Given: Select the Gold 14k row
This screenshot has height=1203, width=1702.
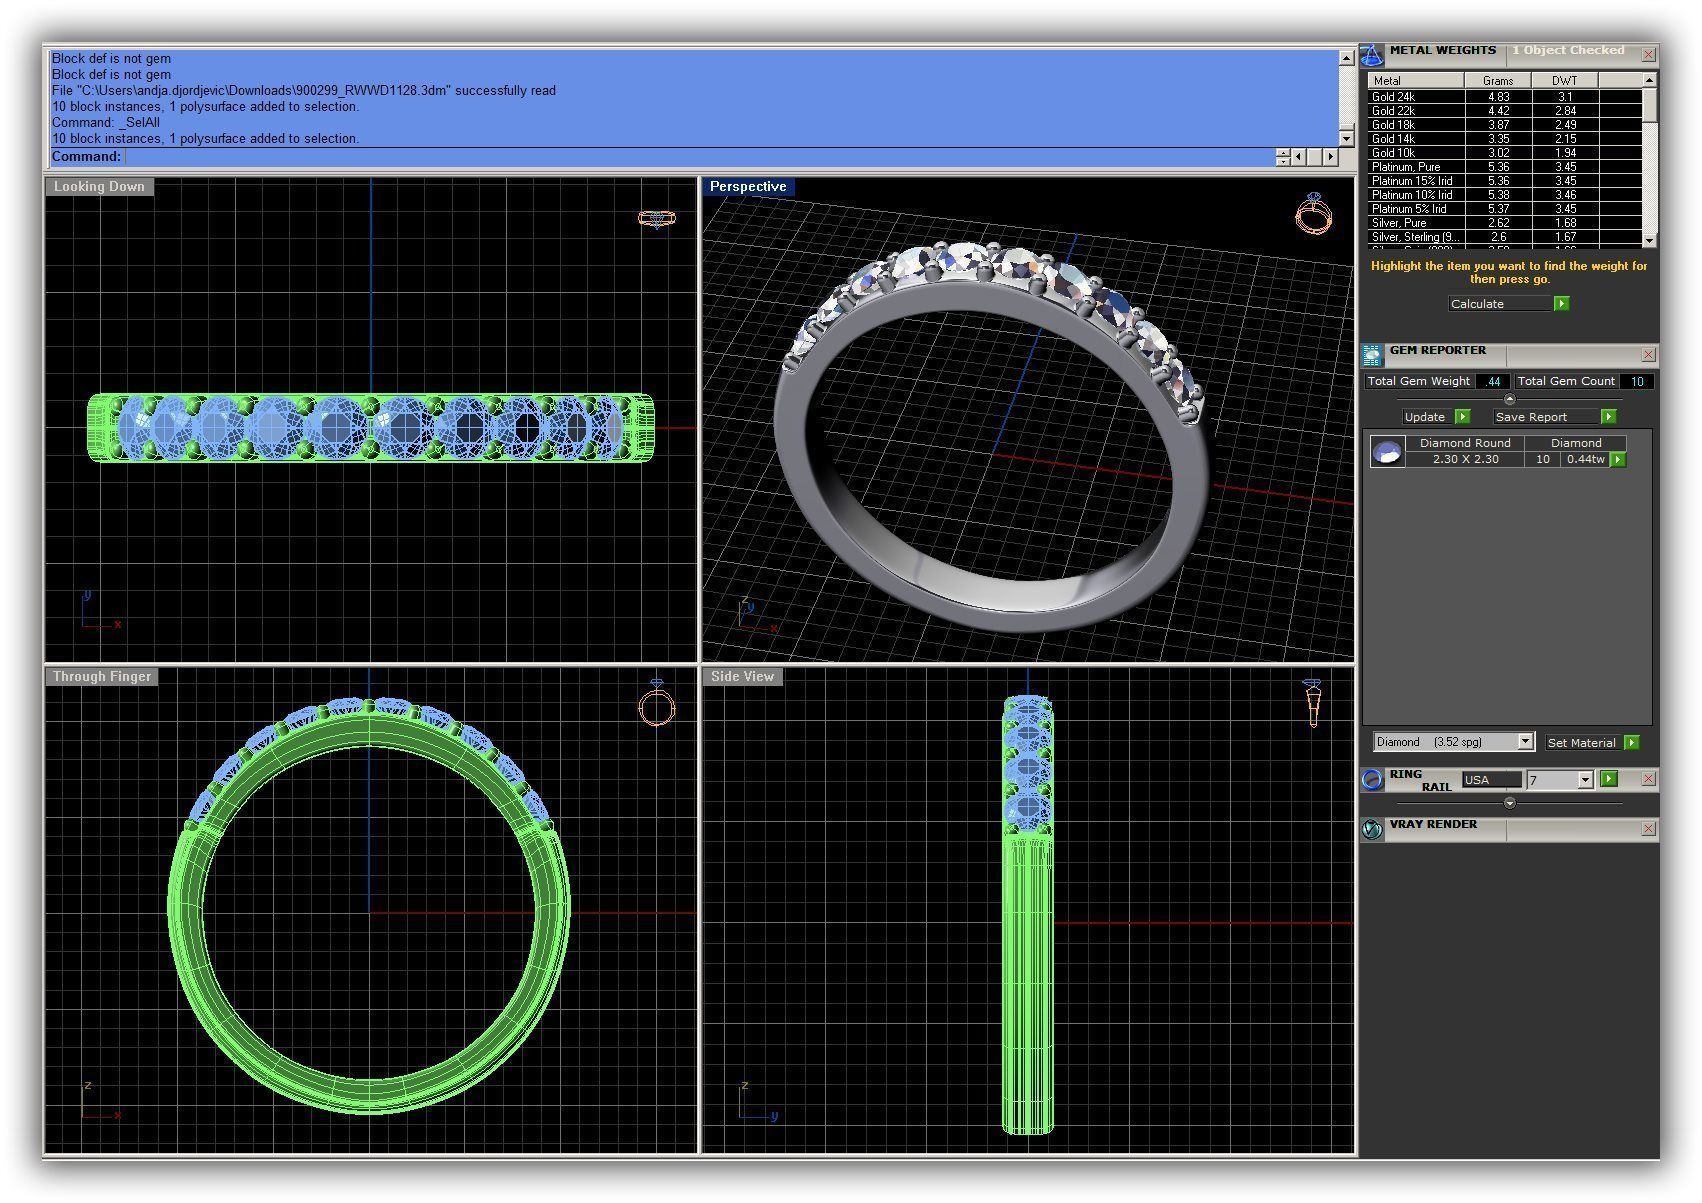Looking at the screenshot, I should [1504, 139].
